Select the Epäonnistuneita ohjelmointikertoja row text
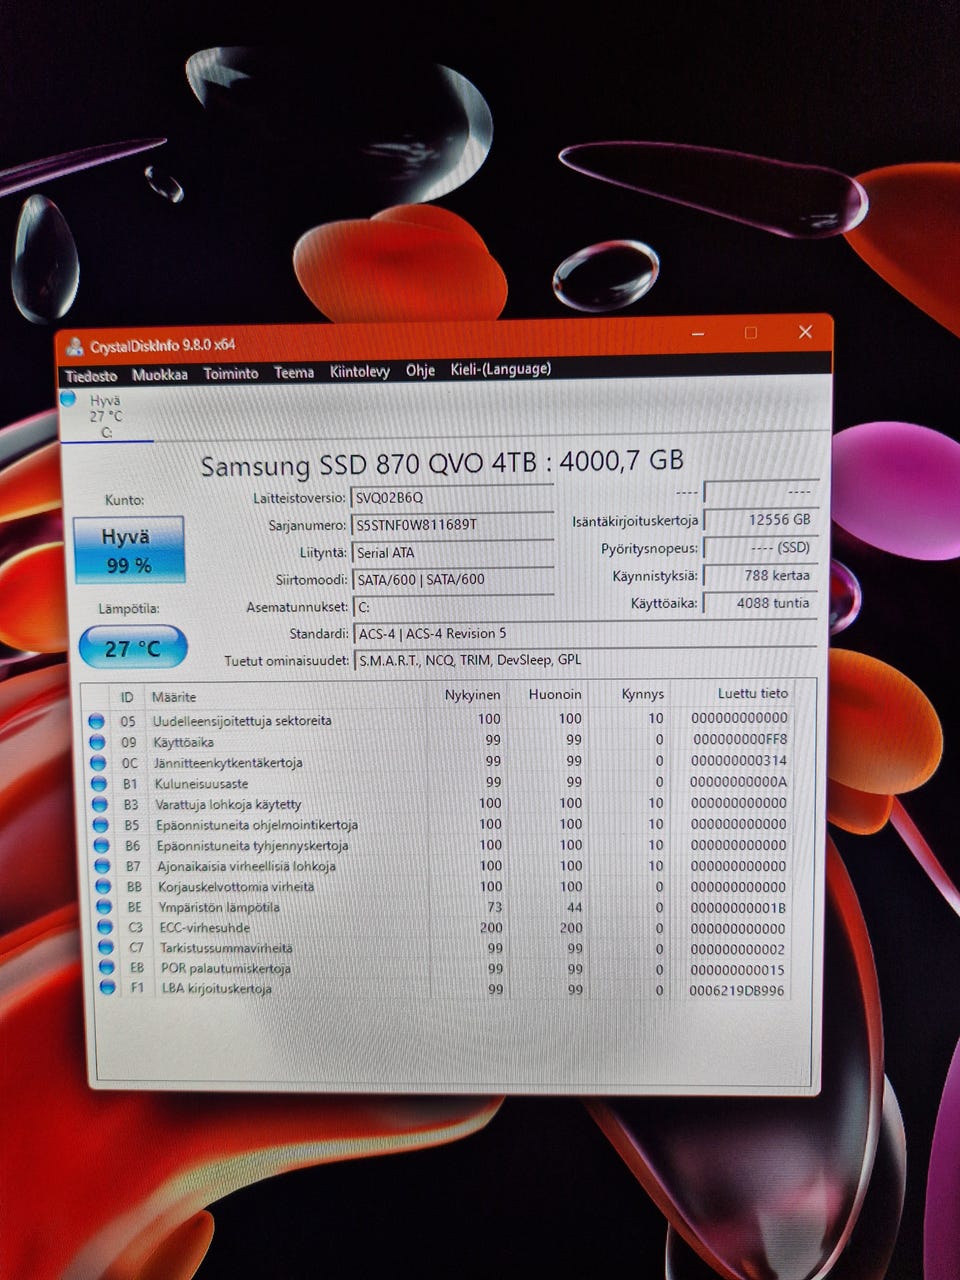This screenshot has width=960, height=1280. coord(257,825)
